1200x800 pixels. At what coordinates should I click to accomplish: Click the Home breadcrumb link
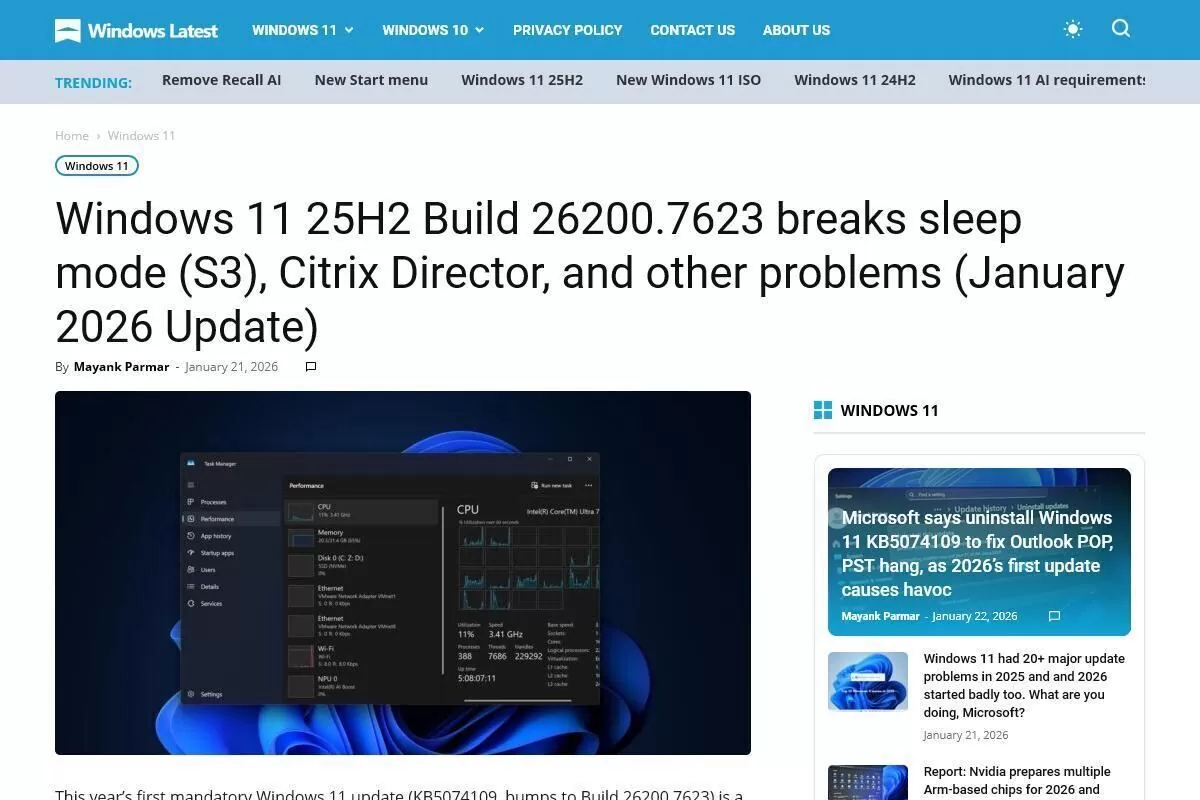coord(72,136)
